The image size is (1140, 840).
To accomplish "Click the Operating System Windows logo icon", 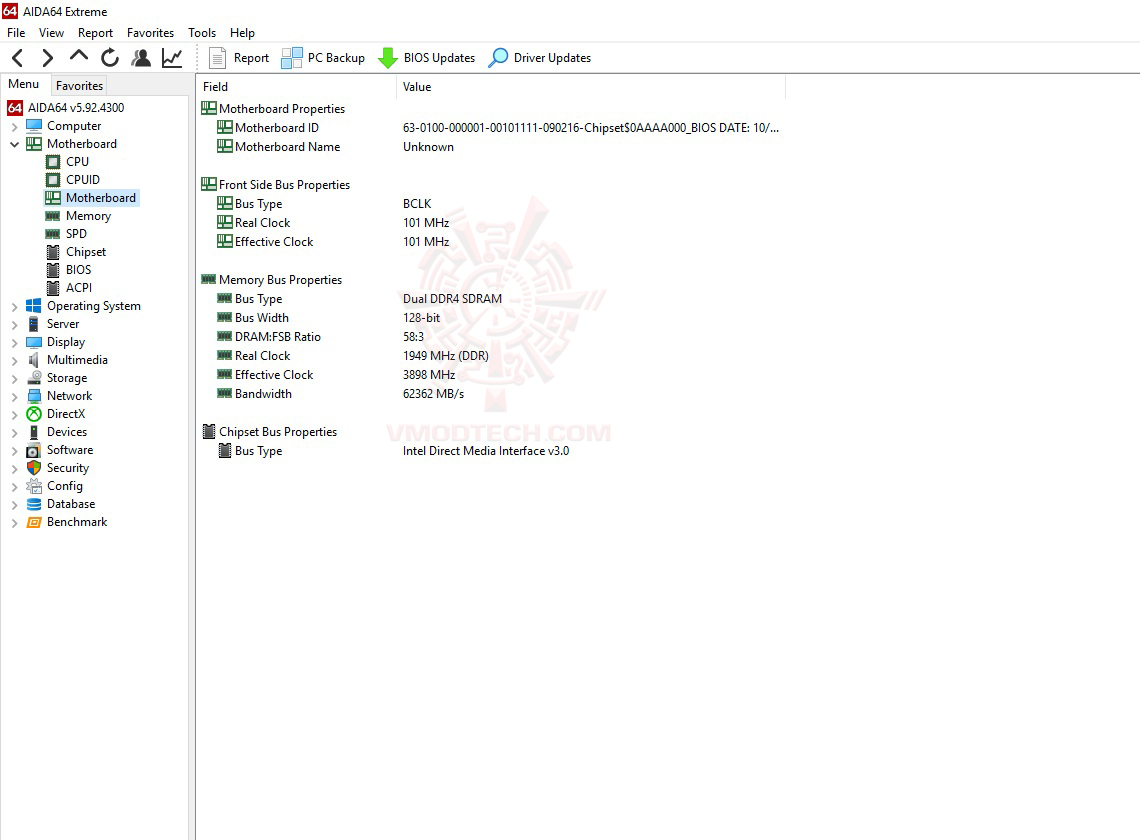I will tap(34, 306).
